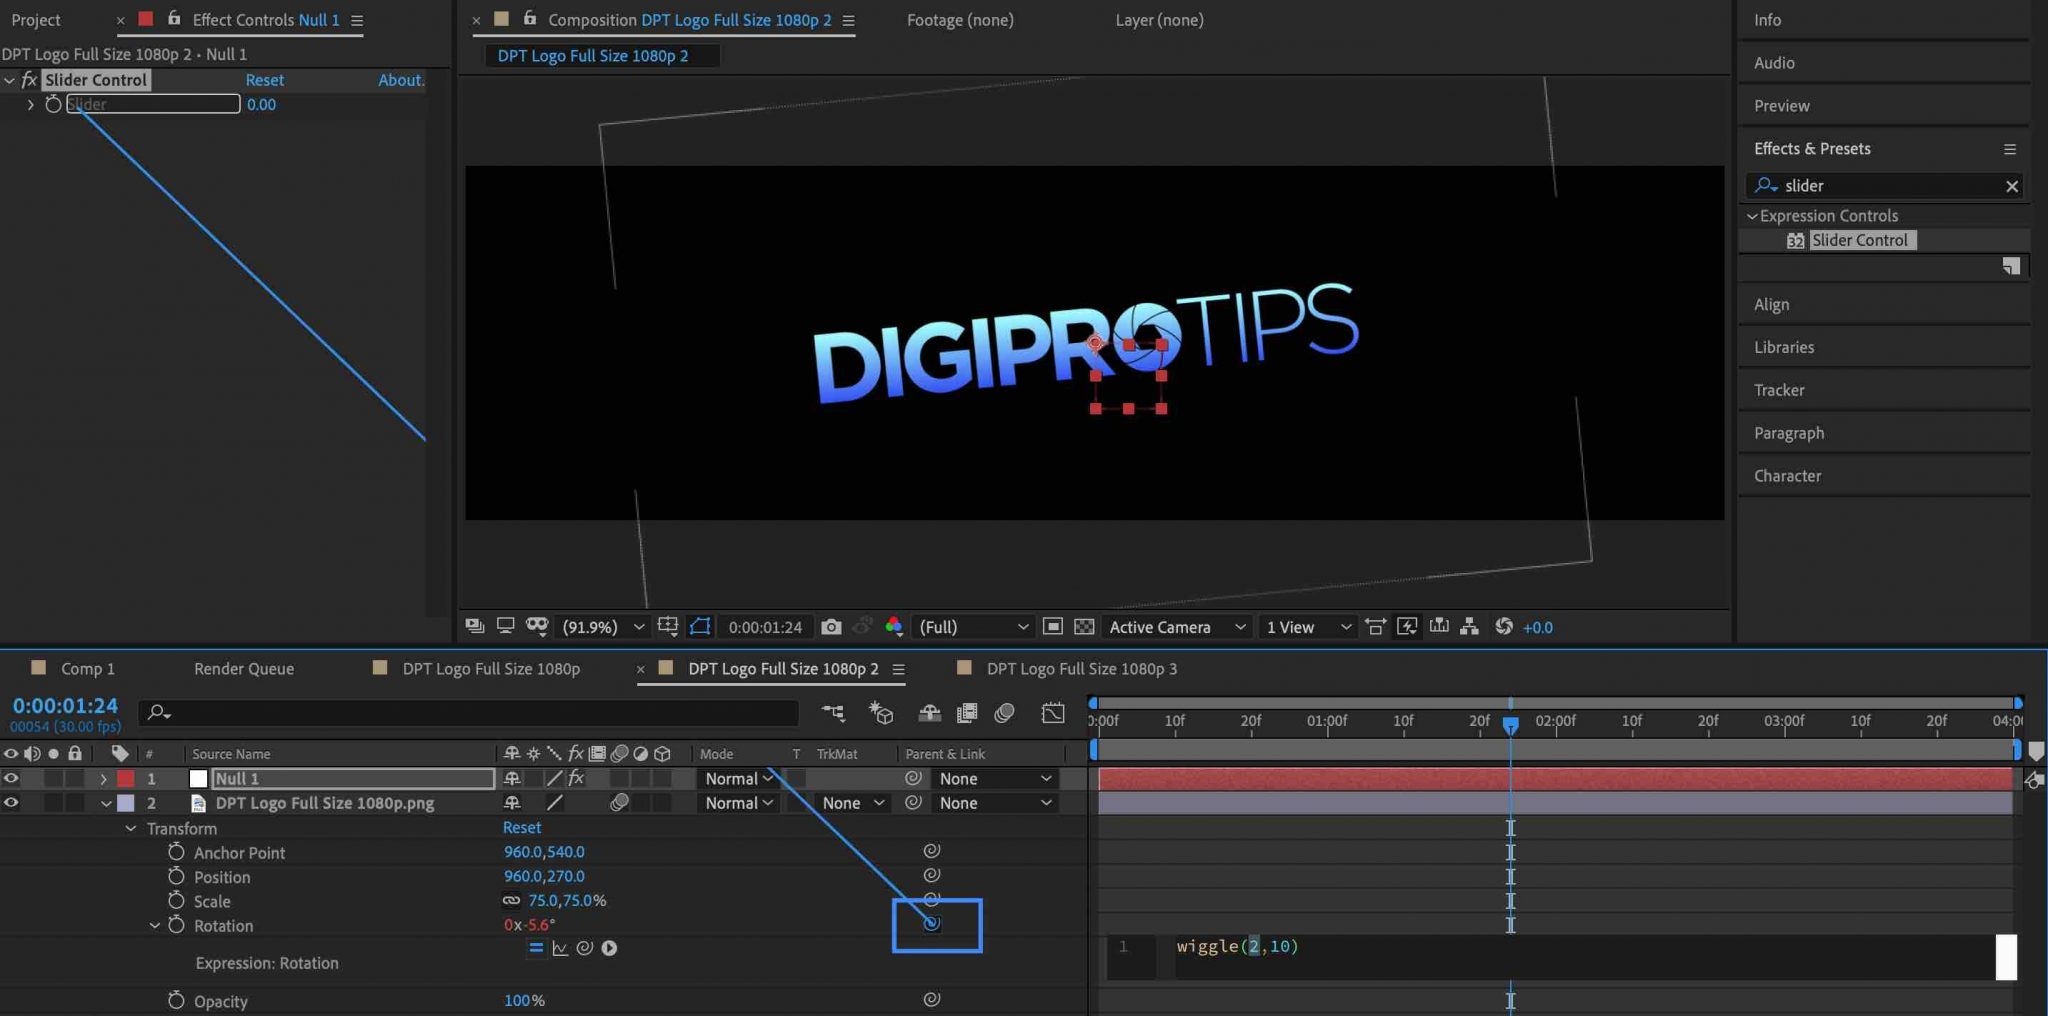The image size is (2048, 1016).
Task: Hide the DPT Logo Full Size 1080p.png layer
Action: [11, 803]
